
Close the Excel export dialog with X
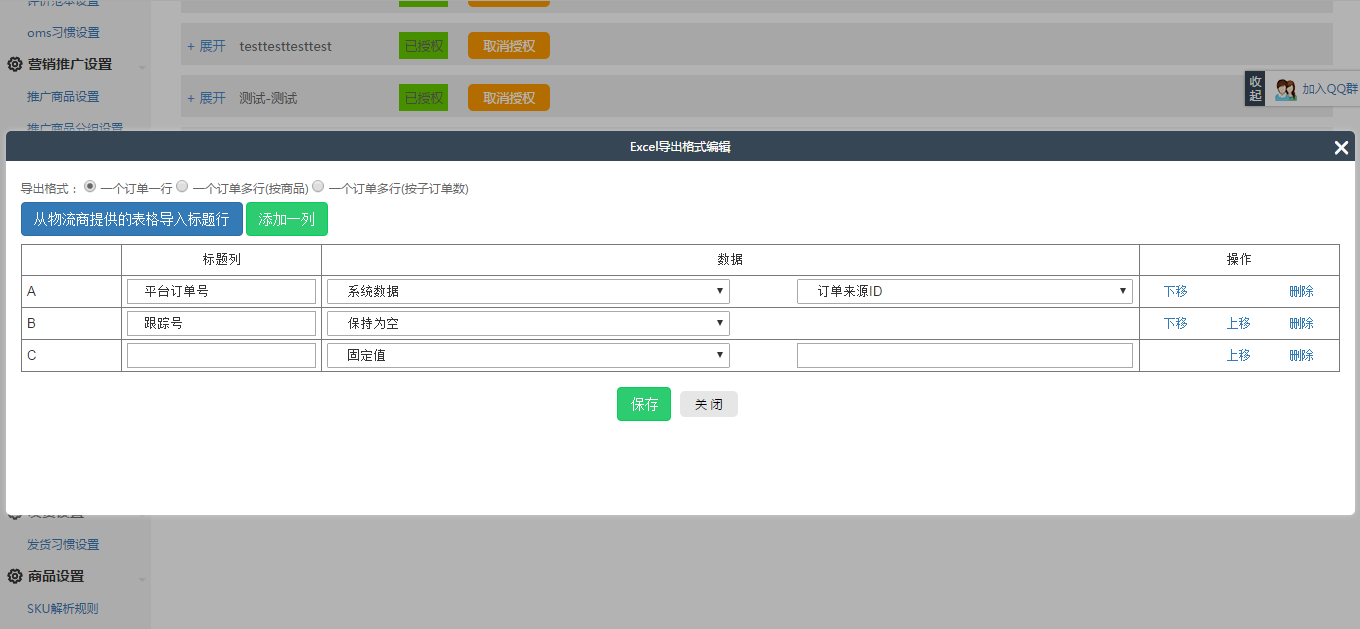pyautogui.click(x=1341, y=148)
